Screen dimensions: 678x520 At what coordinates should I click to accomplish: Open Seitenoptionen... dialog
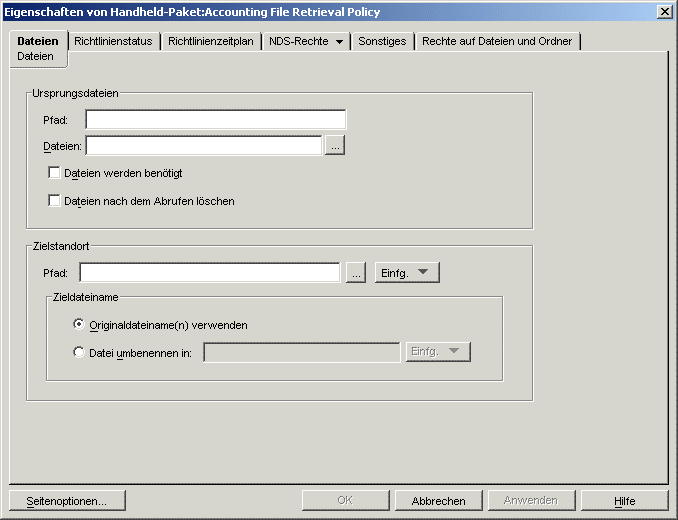[67, 501]
